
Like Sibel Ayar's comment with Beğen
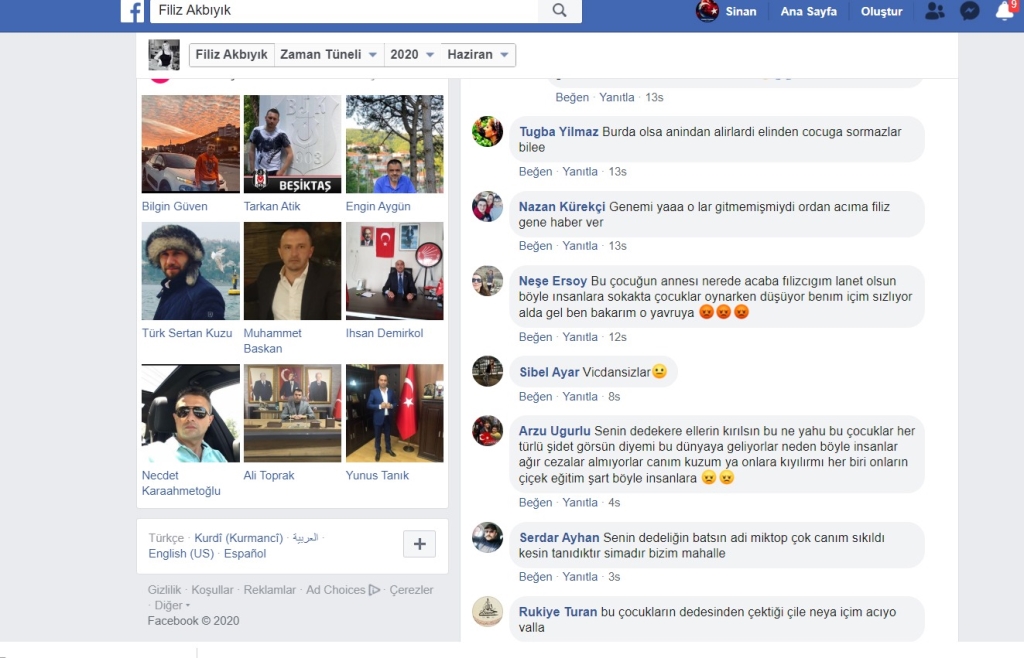coord(535,397)
